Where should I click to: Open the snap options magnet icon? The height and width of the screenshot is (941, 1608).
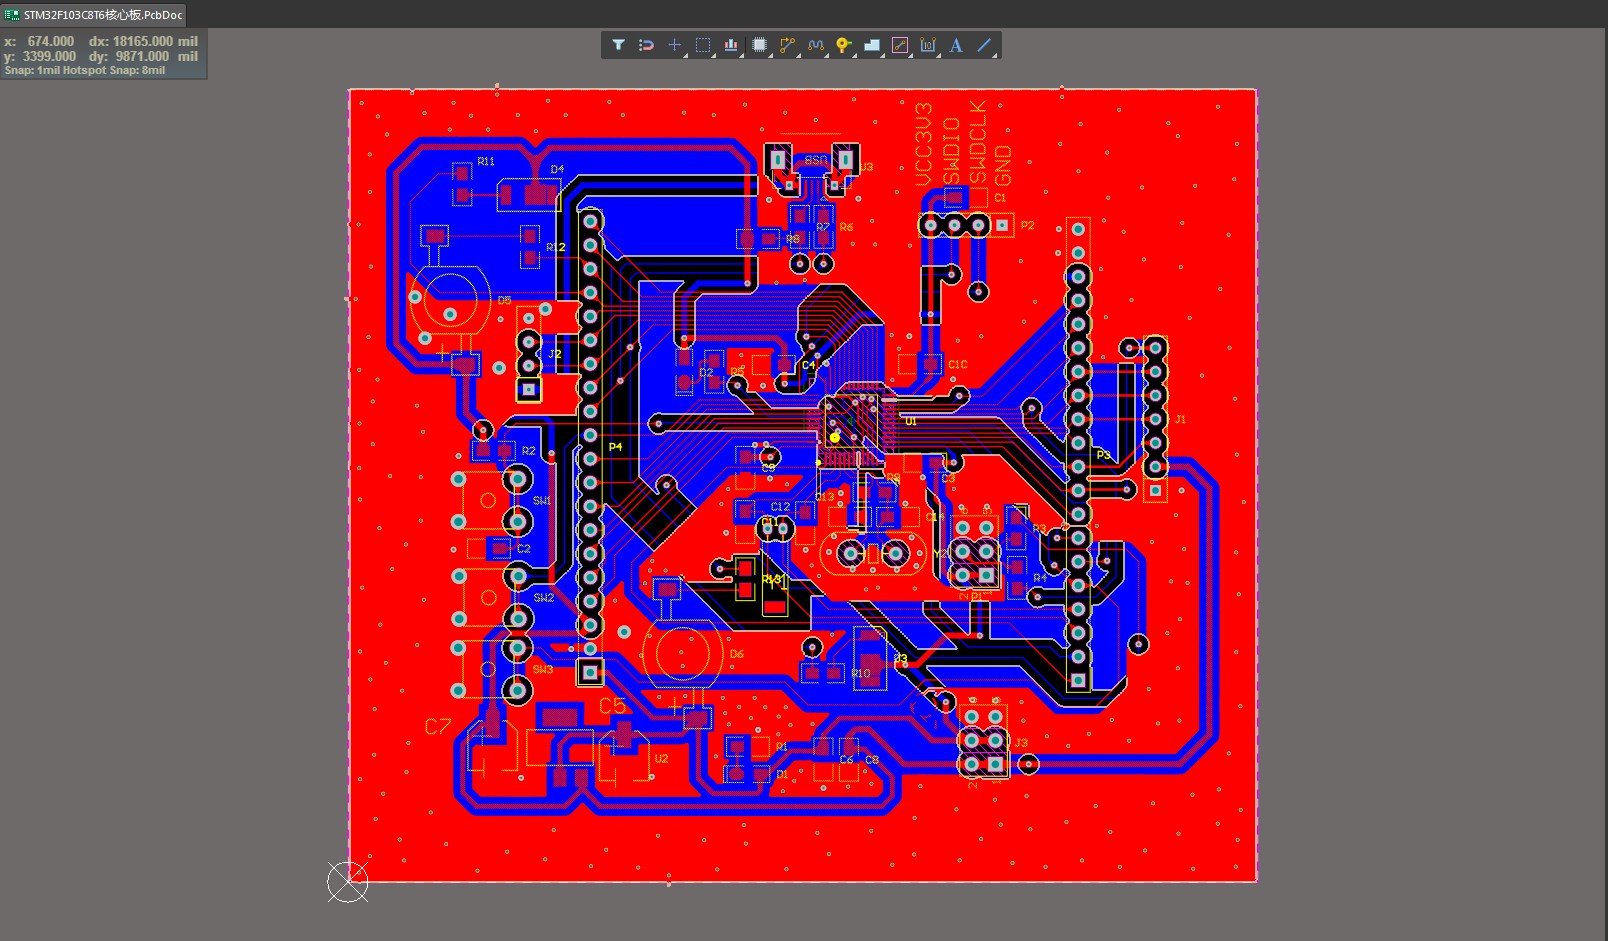click(646, 45)
